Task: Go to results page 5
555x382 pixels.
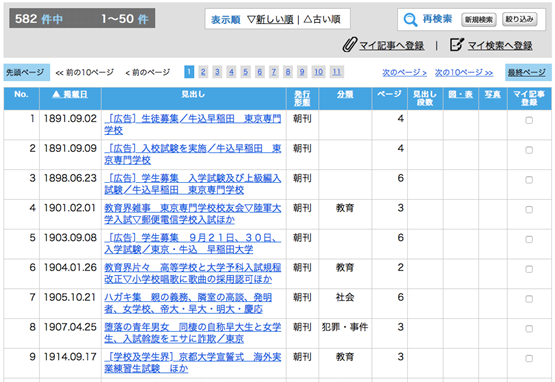Action: tap(246, 72)
